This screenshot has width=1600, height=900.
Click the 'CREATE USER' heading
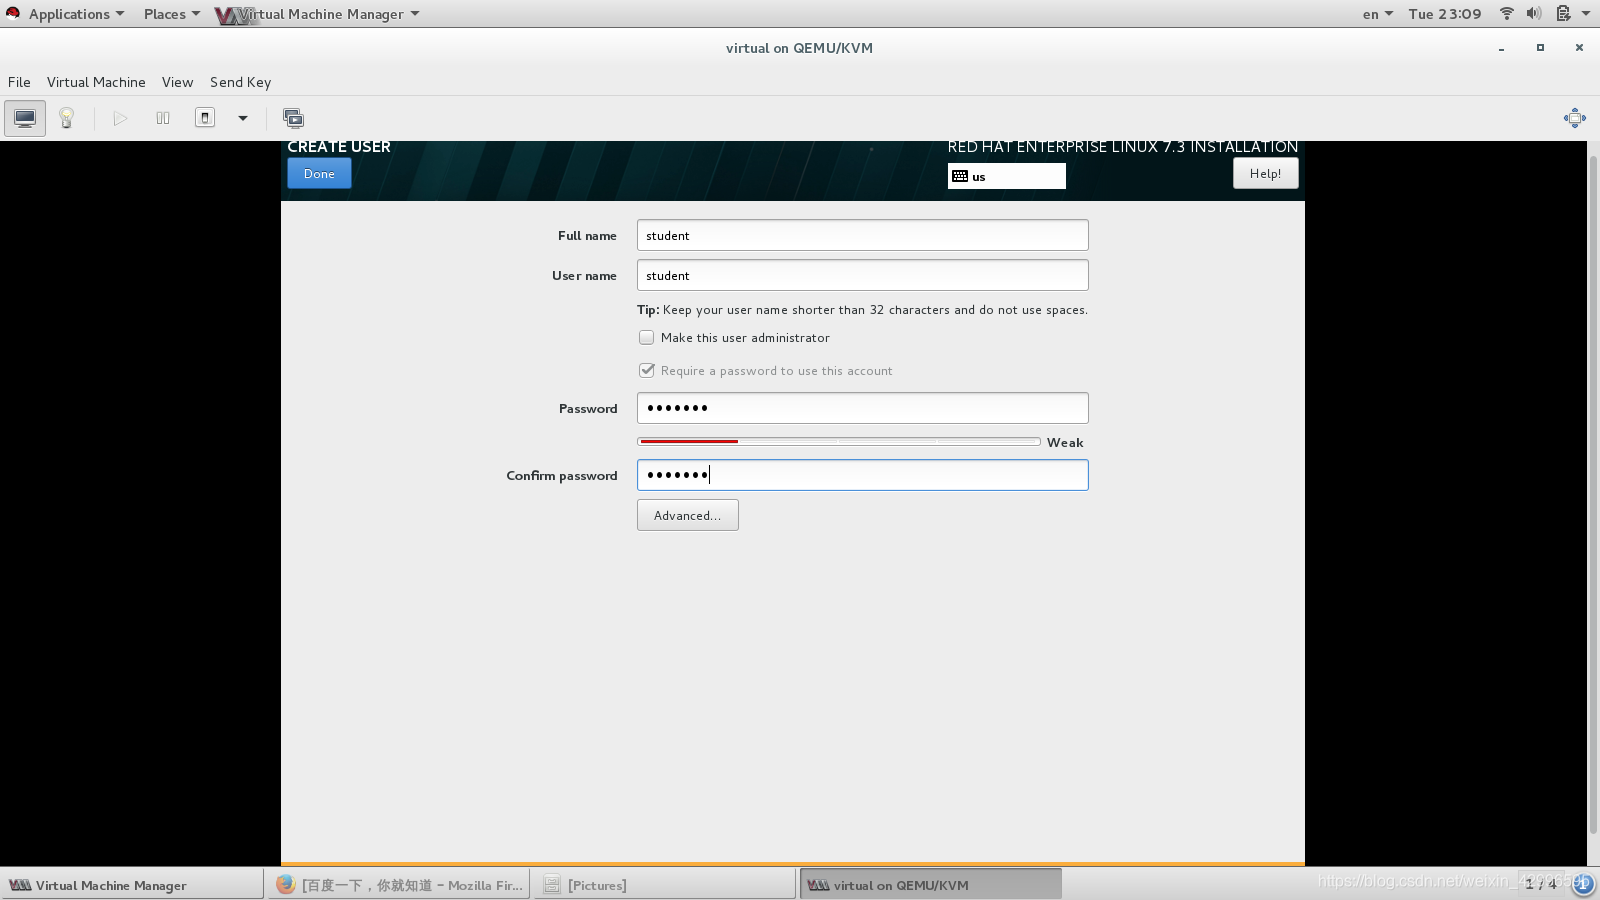tap(339, 146)
